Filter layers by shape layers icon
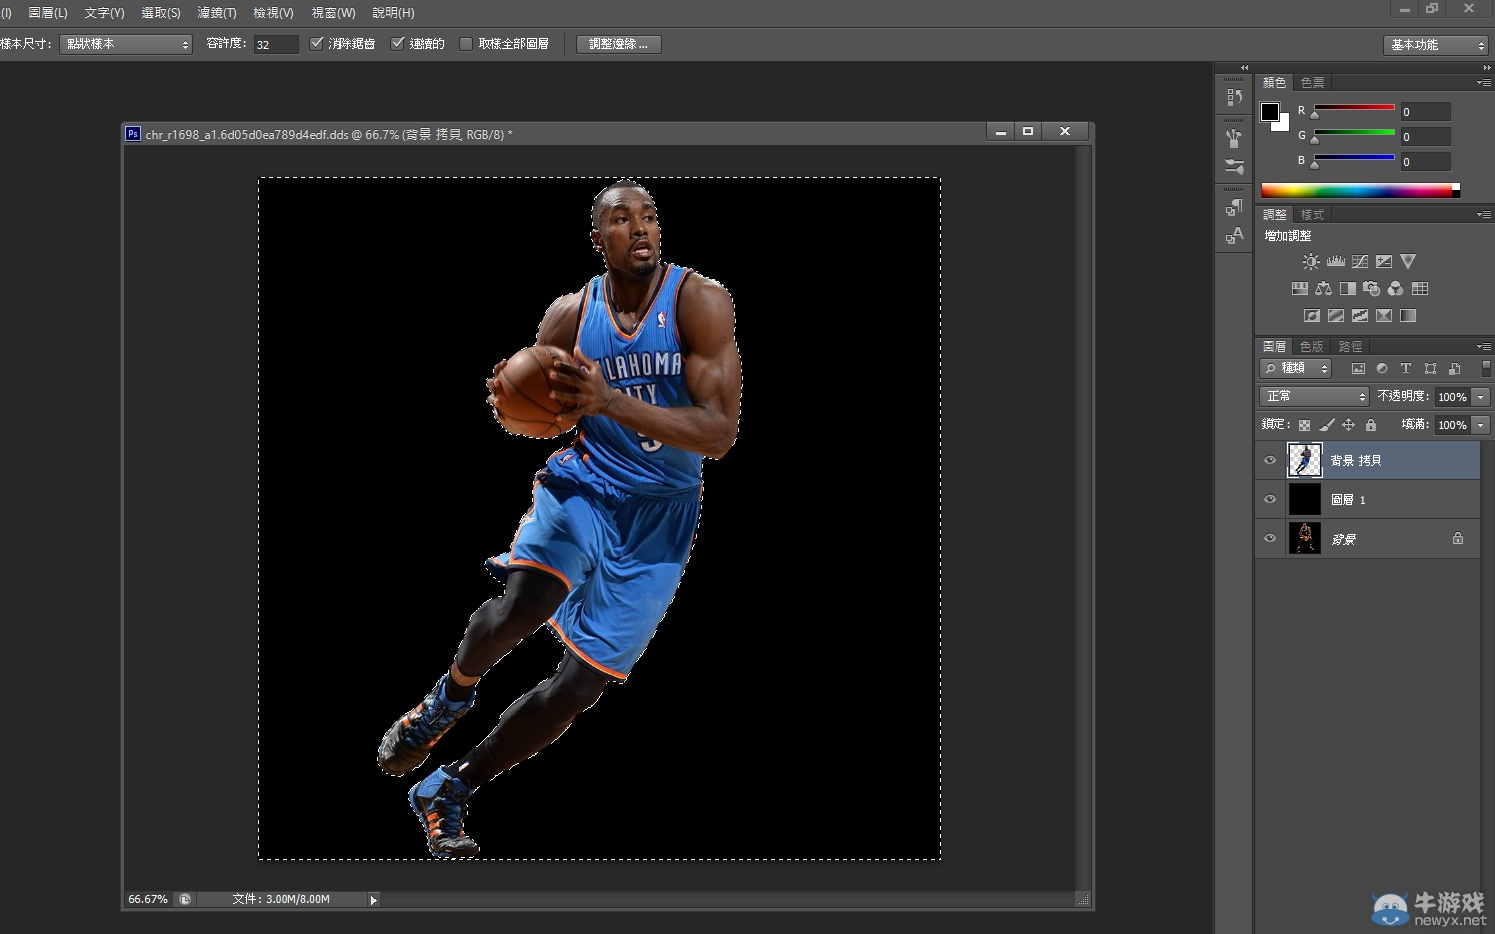The image size is (1495, 934). pyautogui.click(x=1430, y=368)
